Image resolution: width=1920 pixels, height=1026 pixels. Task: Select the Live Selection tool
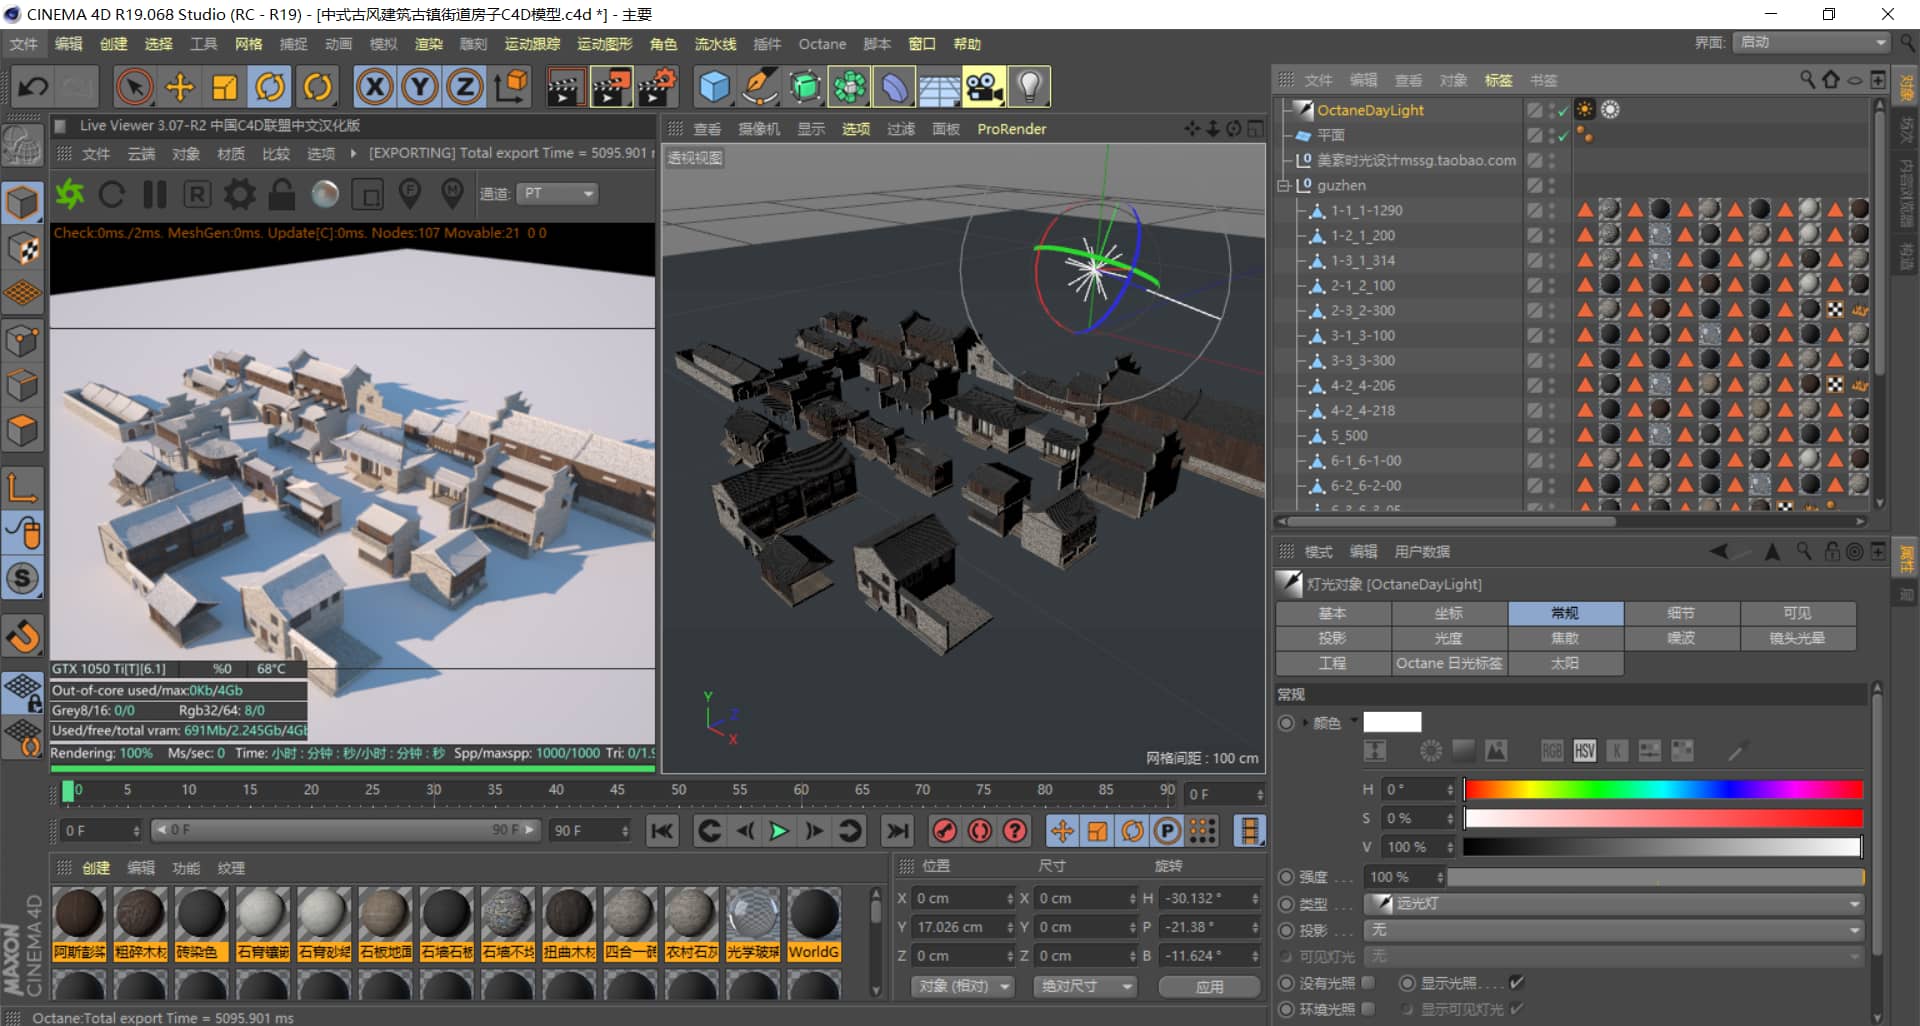(x=134, y=87)
